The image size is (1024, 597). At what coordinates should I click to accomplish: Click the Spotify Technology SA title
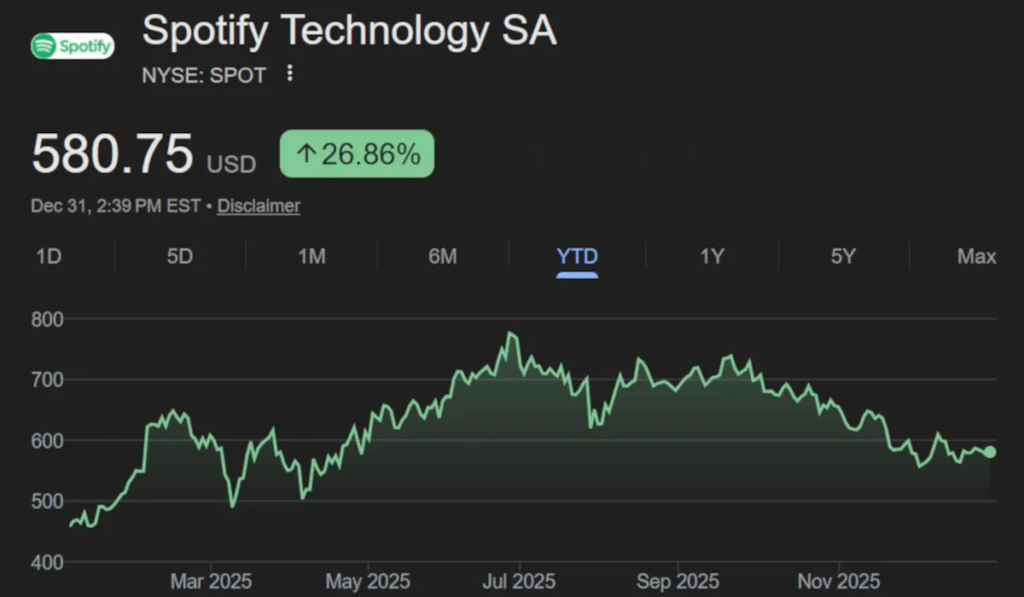pos(349,31)
